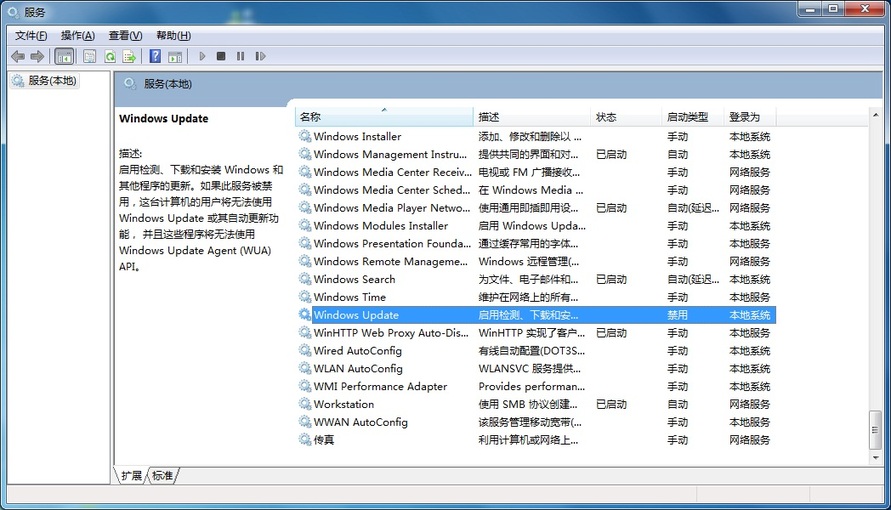This screenshot has height=510, width=891.
Task: Click the gear icon of WWAN AutoConfig
Action: tap(305, 422)
